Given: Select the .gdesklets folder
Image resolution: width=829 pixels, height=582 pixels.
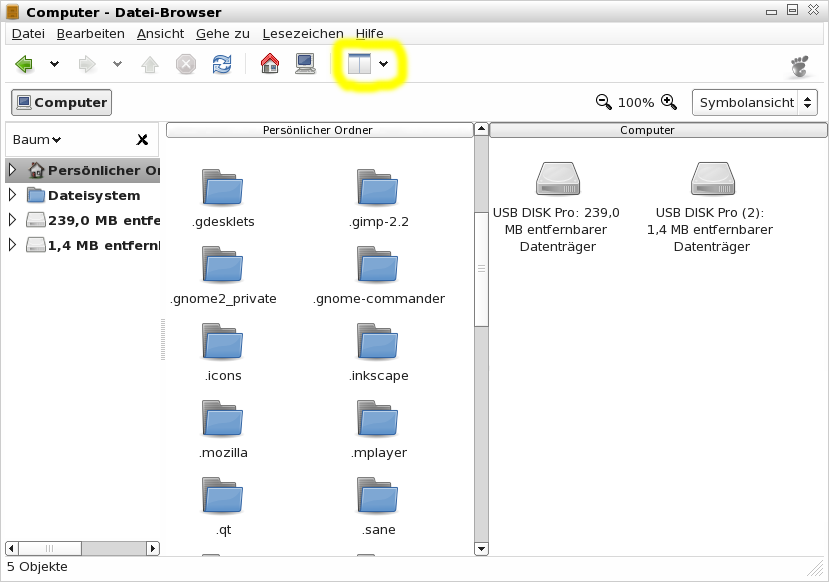Looking at the screenshot, I should tap(223, 199).
